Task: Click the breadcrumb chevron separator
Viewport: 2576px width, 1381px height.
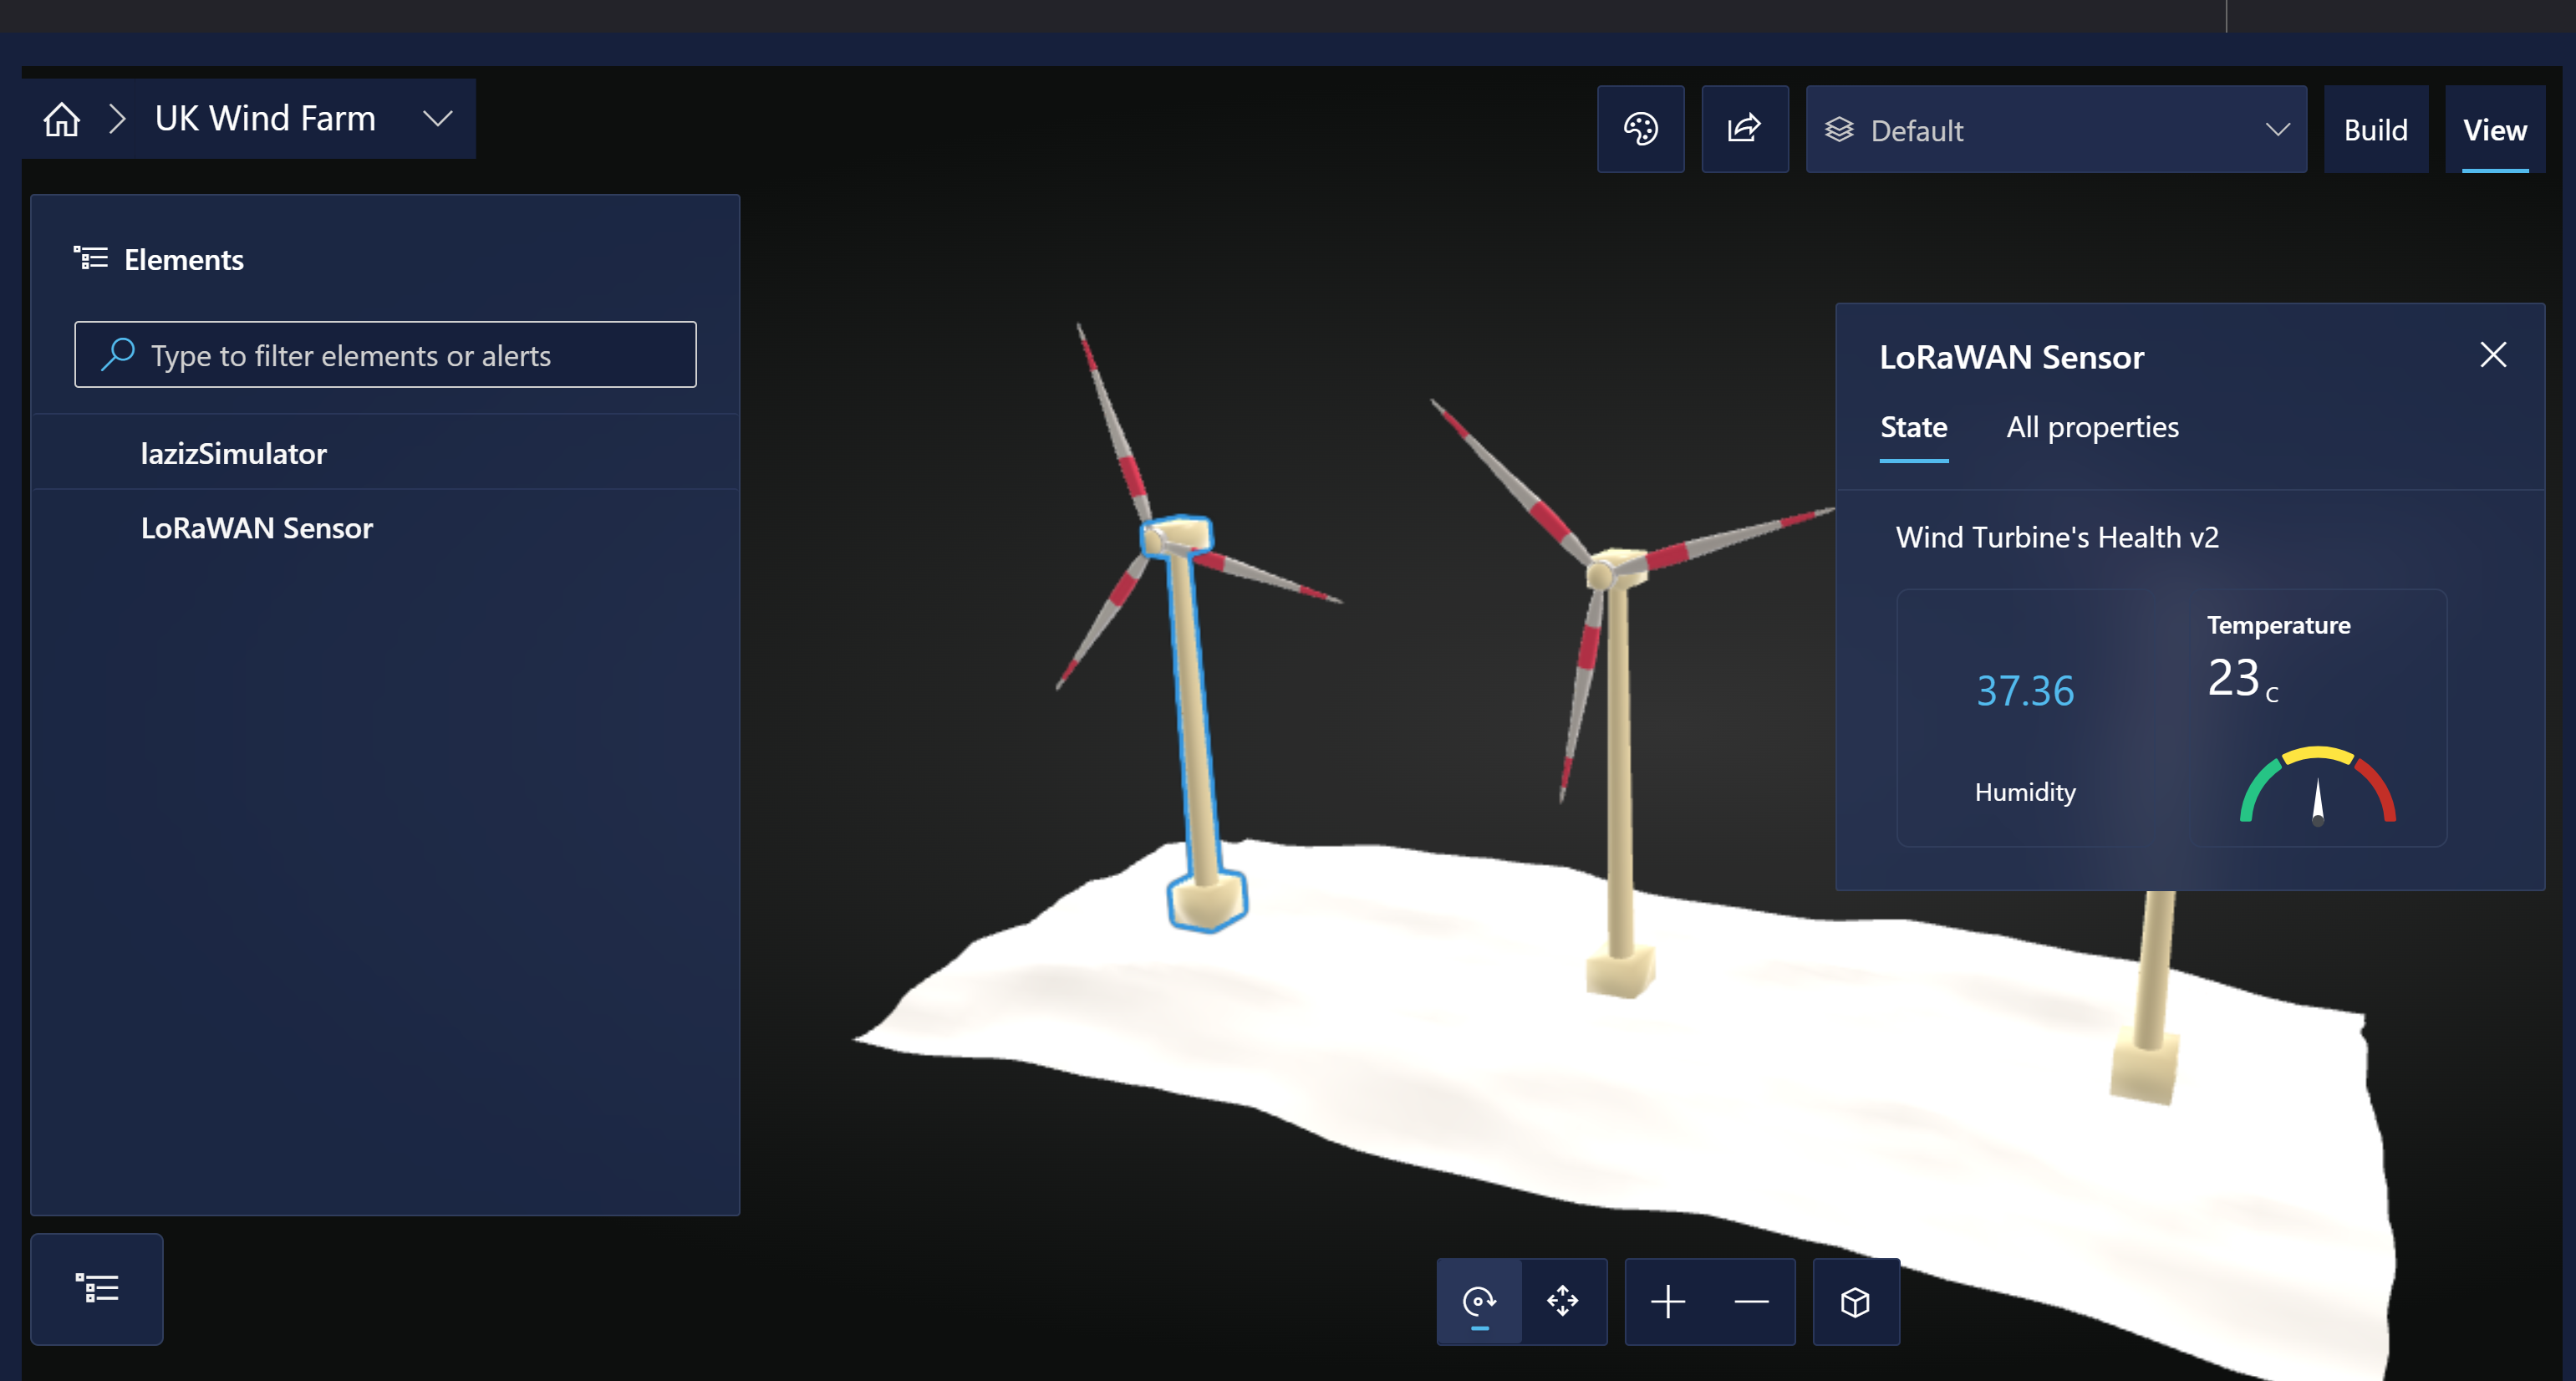Action: 118,119
